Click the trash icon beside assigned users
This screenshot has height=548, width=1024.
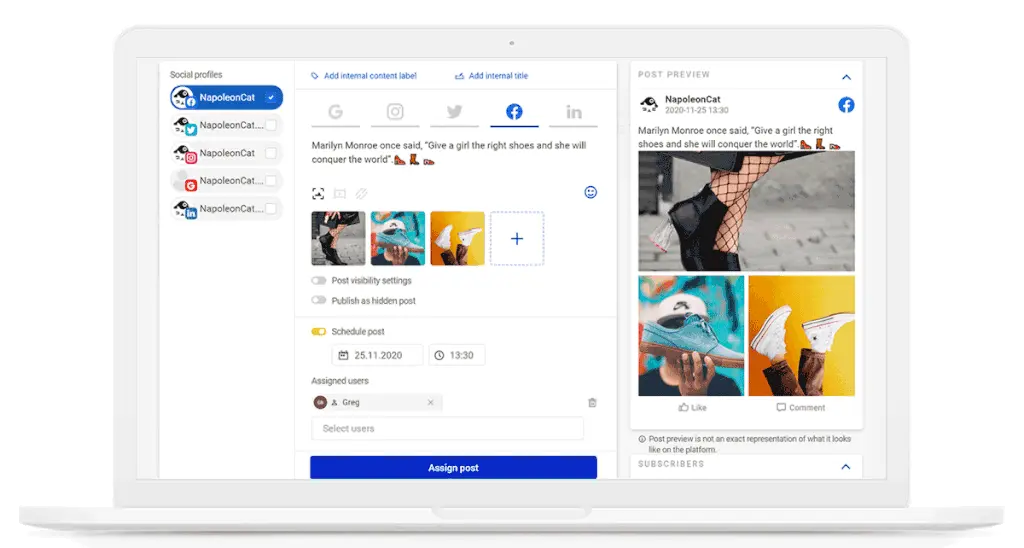[592, 403]
